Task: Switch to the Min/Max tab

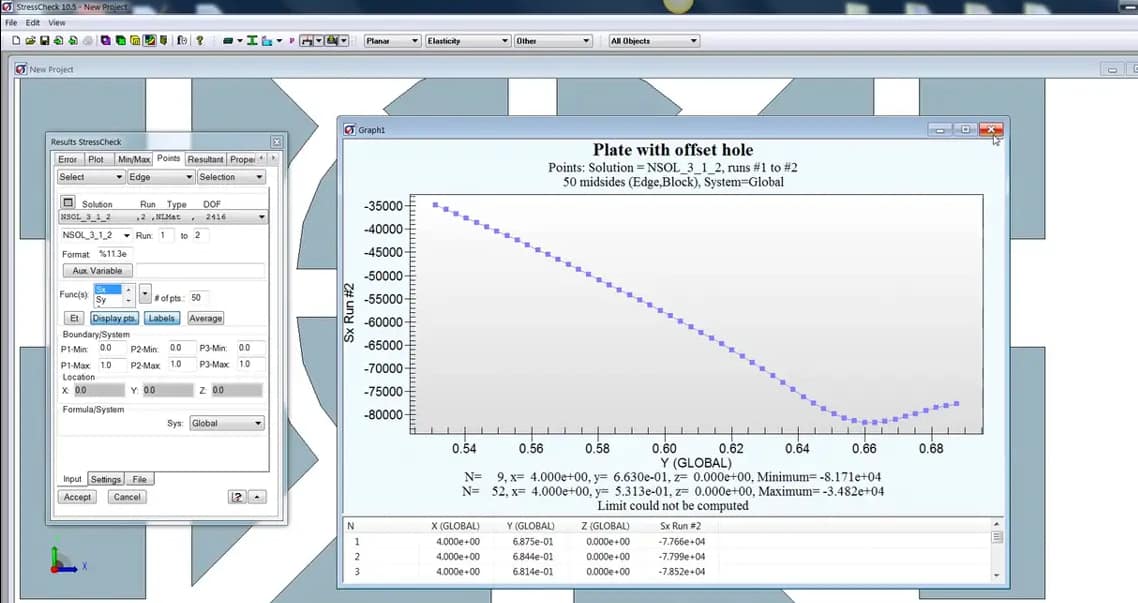Action: click(x=135, y=158)
